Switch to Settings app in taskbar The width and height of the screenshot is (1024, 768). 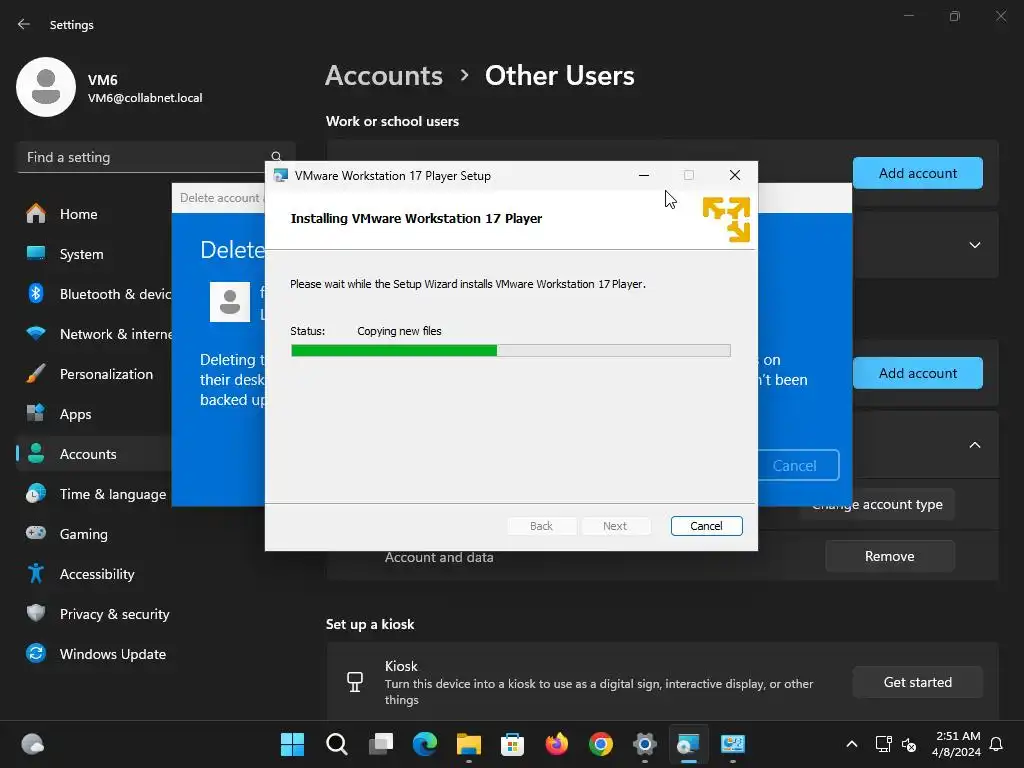[645, 744]
